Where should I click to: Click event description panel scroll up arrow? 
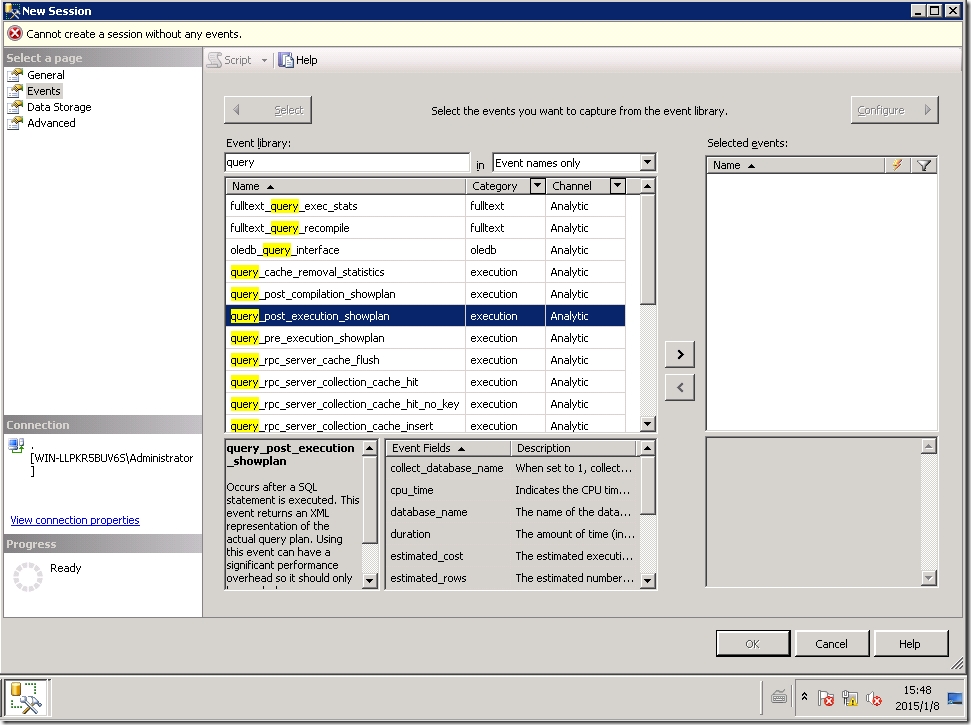370,448
